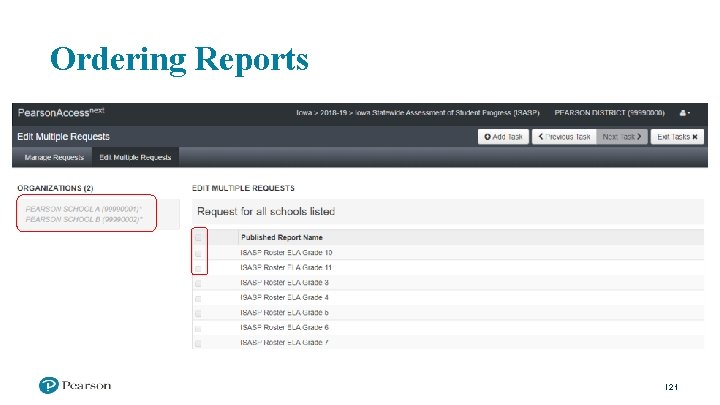The image size is (720, 405).
Task: Click the Iowa 2018-19 ISASP breadcrumb
Action: 417,113
